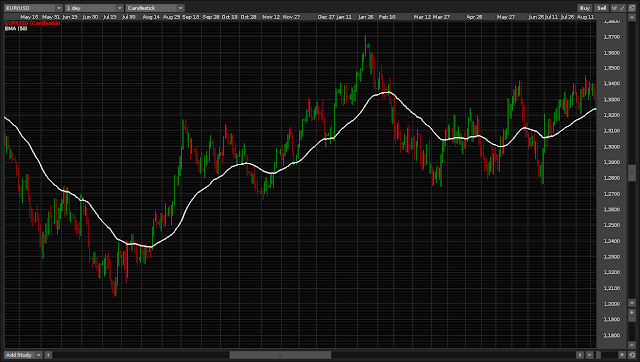The height and width of the screenshot is (362, 640).
Task: Click the vertical scroll up arrow
Action: [632, 17]
